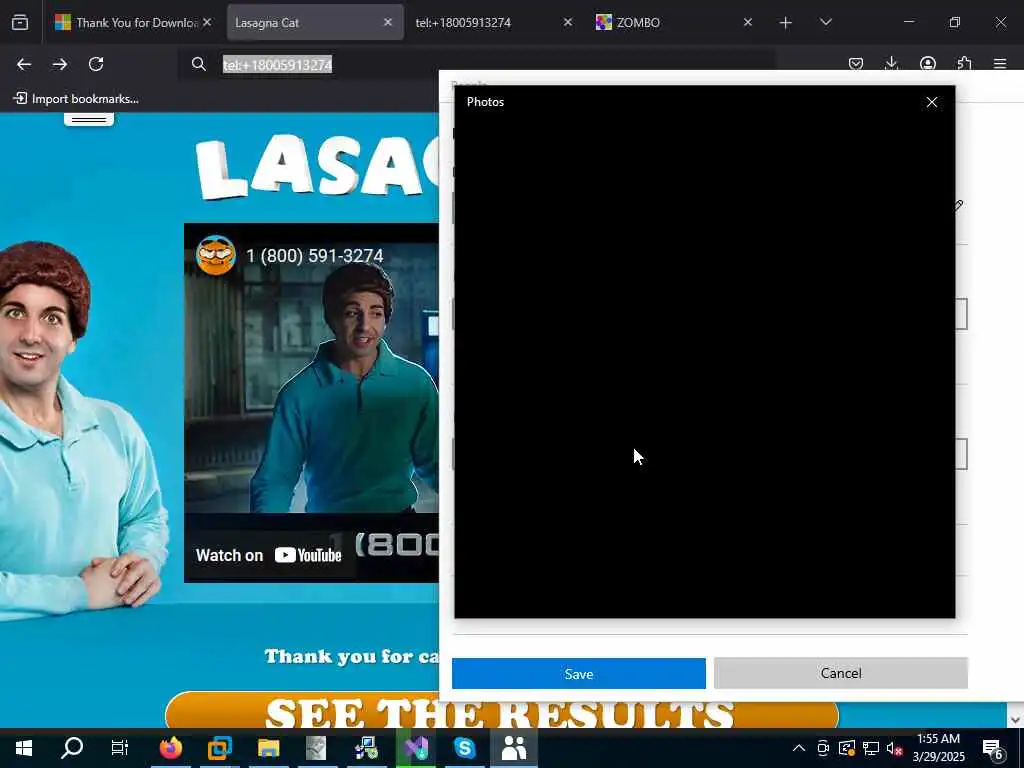Click the search magnifier in address bar
Image resolution: width=1024 pixels, height=768 pixels.
click(199, 64)
